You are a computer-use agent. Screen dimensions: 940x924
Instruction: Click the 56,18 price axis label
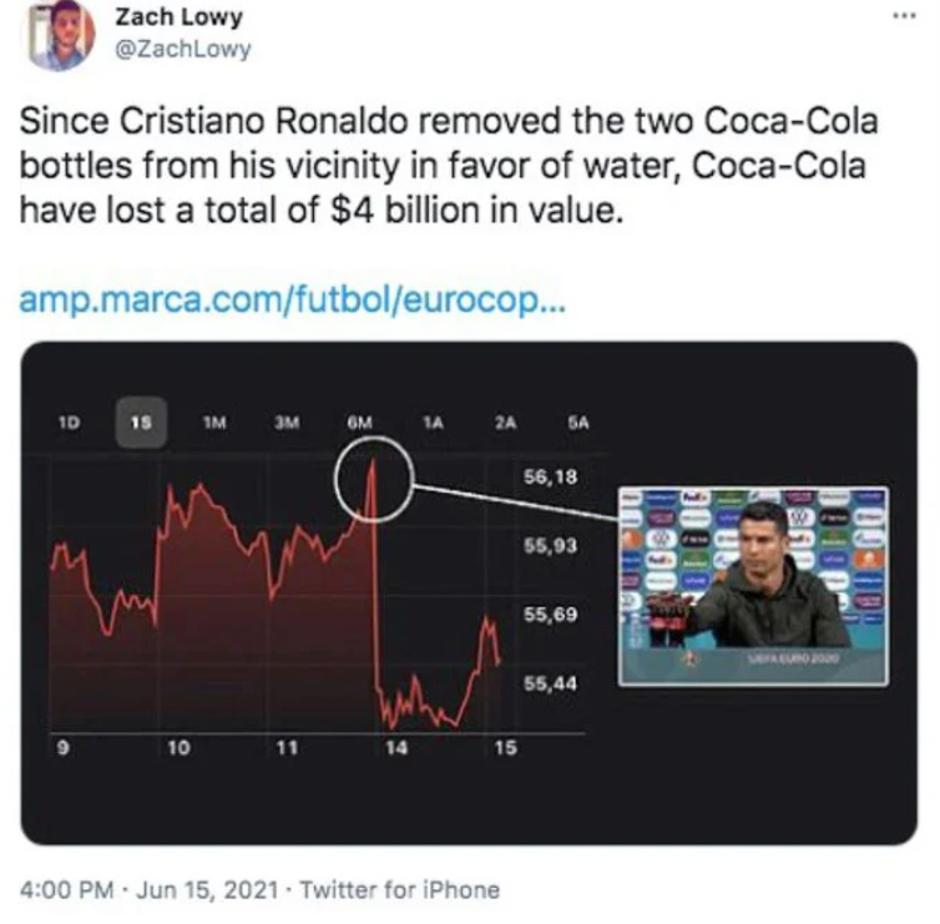pyautogui.click(x=550, y=477)
